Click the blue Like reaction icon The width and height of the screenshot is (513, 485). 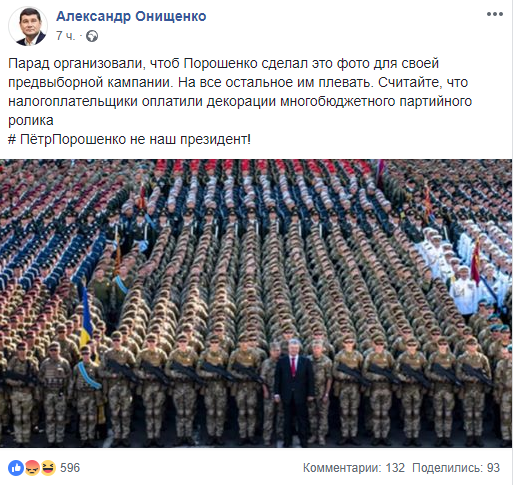pyautogui.click(x=16, y=468)
